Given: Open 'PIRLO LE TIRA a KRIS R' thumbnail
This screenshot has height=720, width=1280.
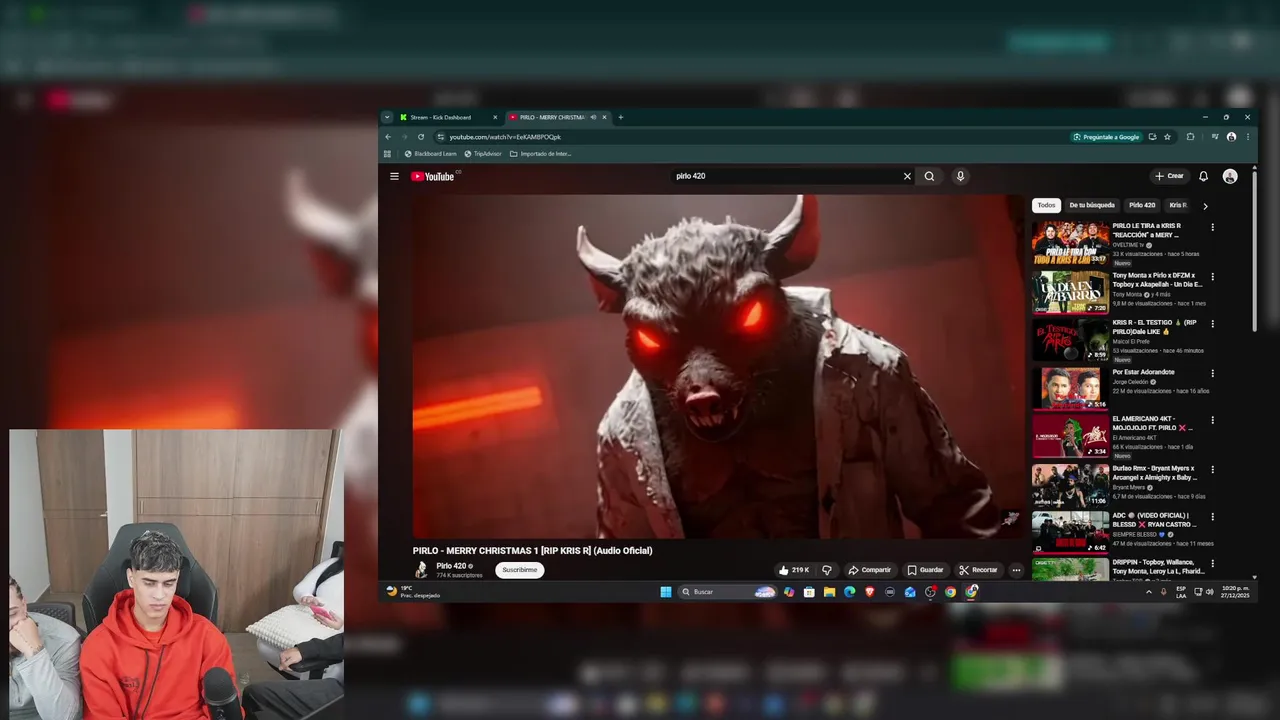Looking at the screenshot, I should pyautogui.click(x=1070, y=243).
